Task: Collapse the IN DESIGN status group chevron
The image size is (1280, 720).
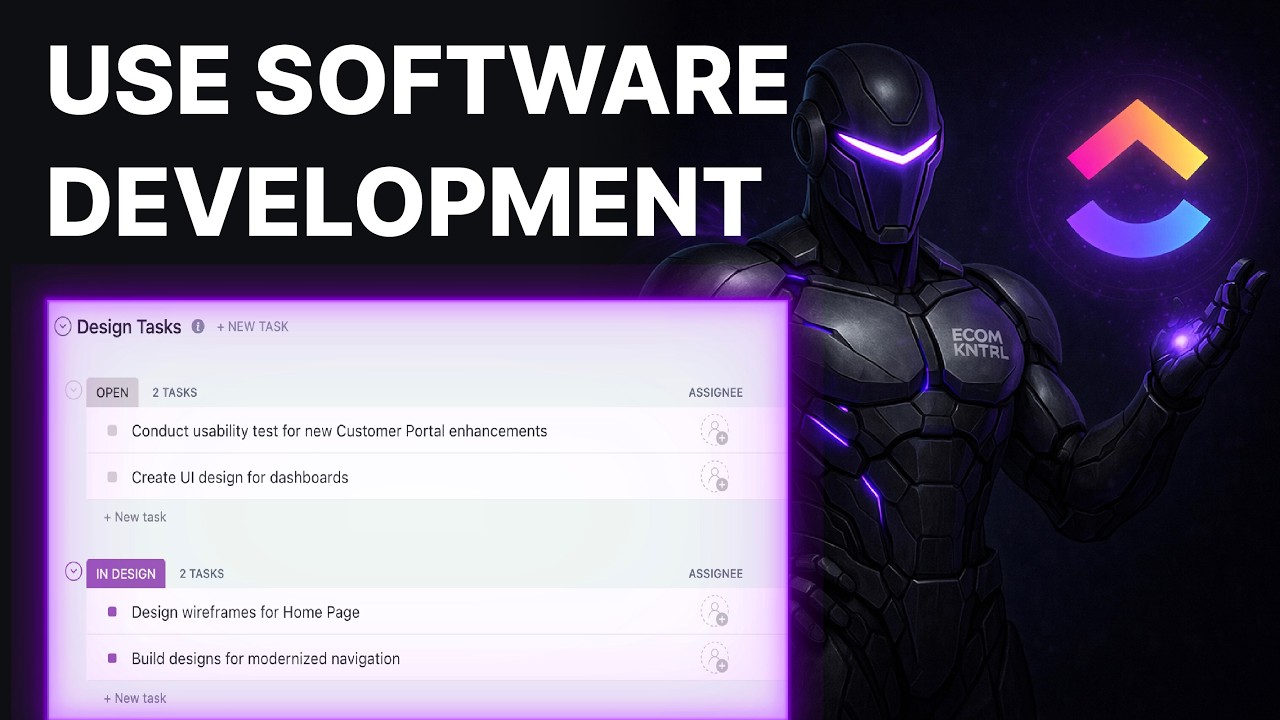Action: pyautogui.click(x=73, y=571)
